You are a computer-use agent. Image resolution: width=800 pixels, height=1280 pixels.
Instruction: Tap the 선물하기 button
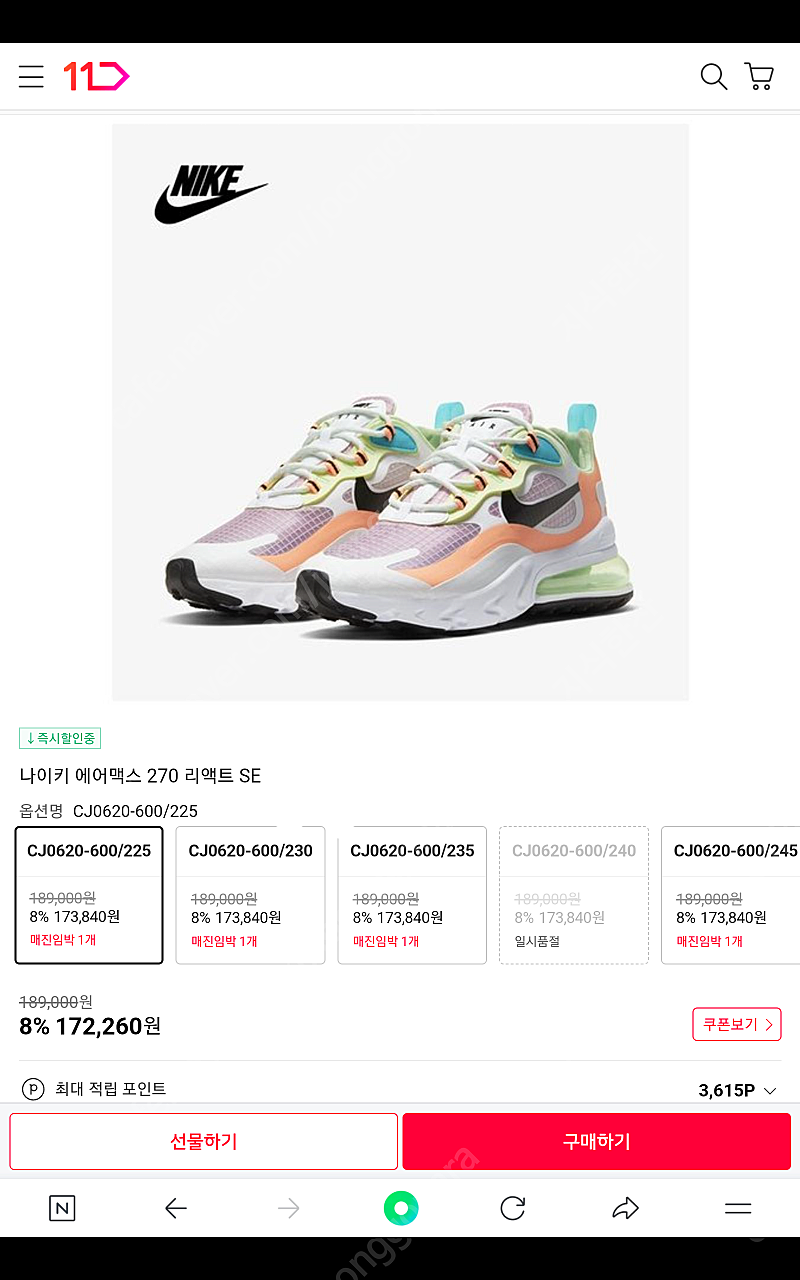(204, 1141)
